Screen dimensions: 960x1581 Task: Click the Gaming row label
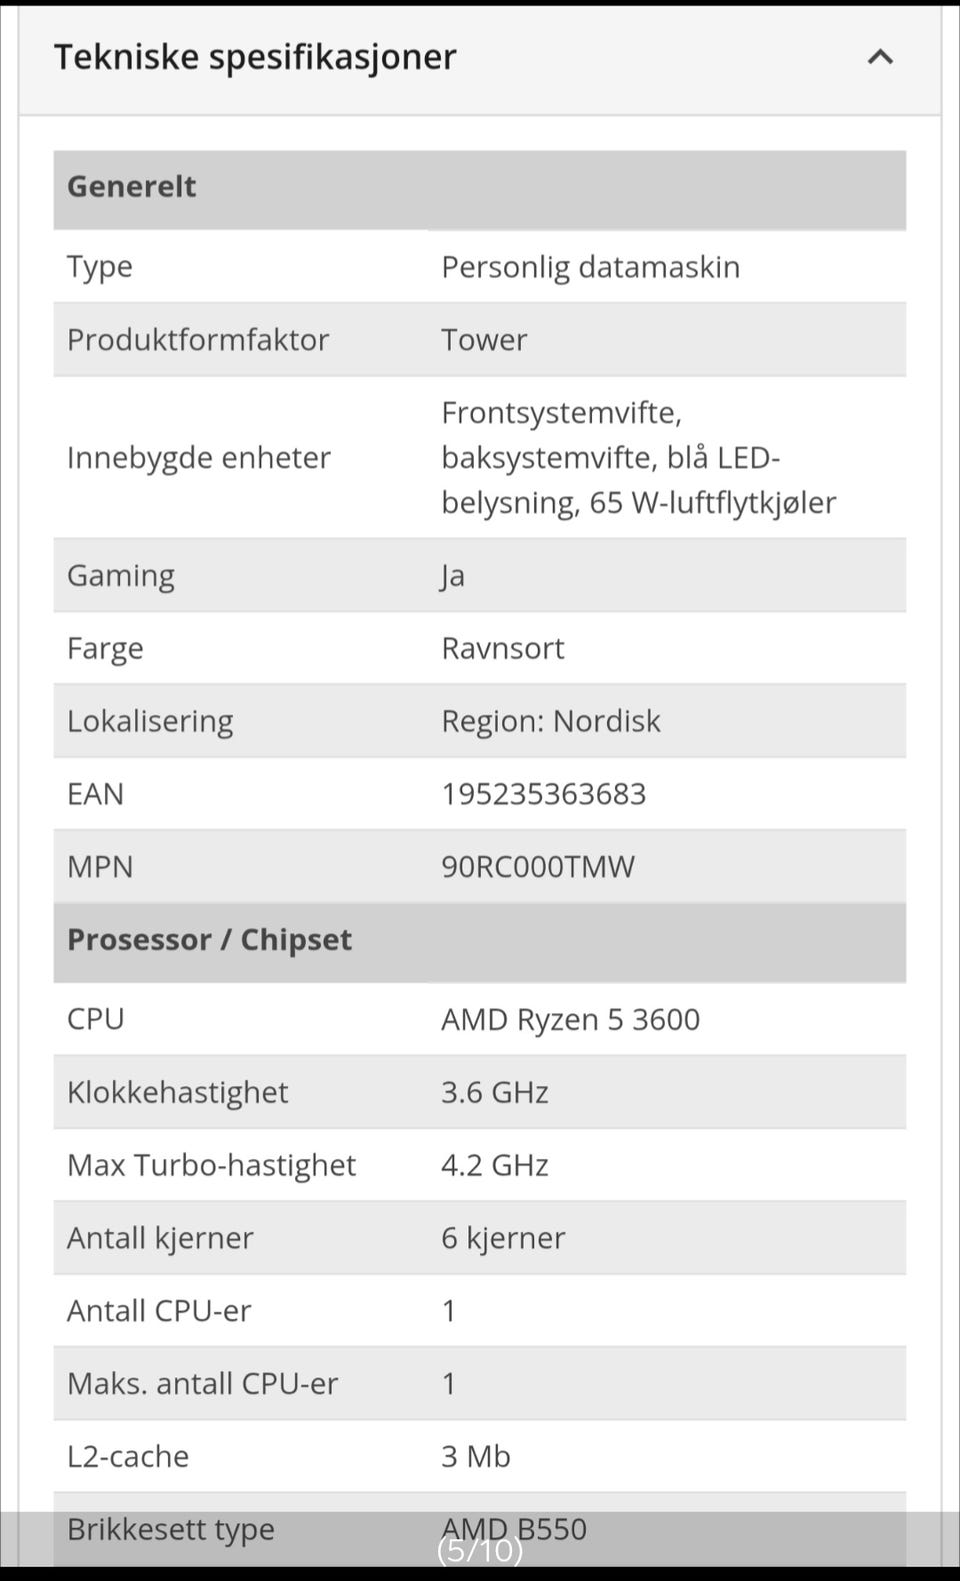click(x=120, y=576)
